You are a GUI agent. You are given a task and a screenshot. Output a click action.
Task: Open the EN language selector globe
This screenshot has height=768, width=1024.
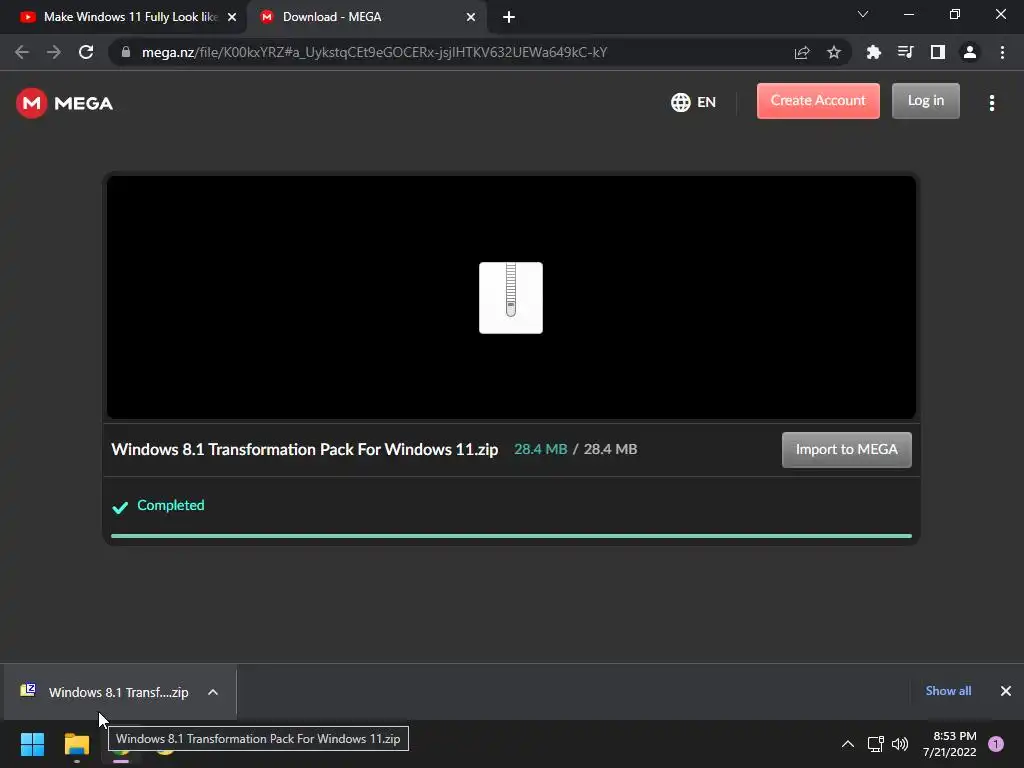click(x=693, y=102)
